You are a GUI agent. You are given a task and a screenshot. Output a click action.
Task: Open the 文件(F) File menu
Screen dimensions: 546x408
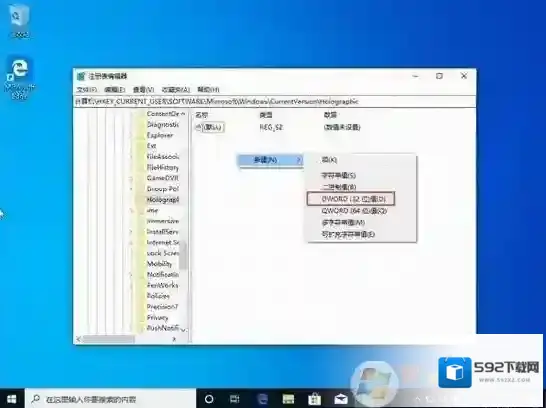coord(86,90)
